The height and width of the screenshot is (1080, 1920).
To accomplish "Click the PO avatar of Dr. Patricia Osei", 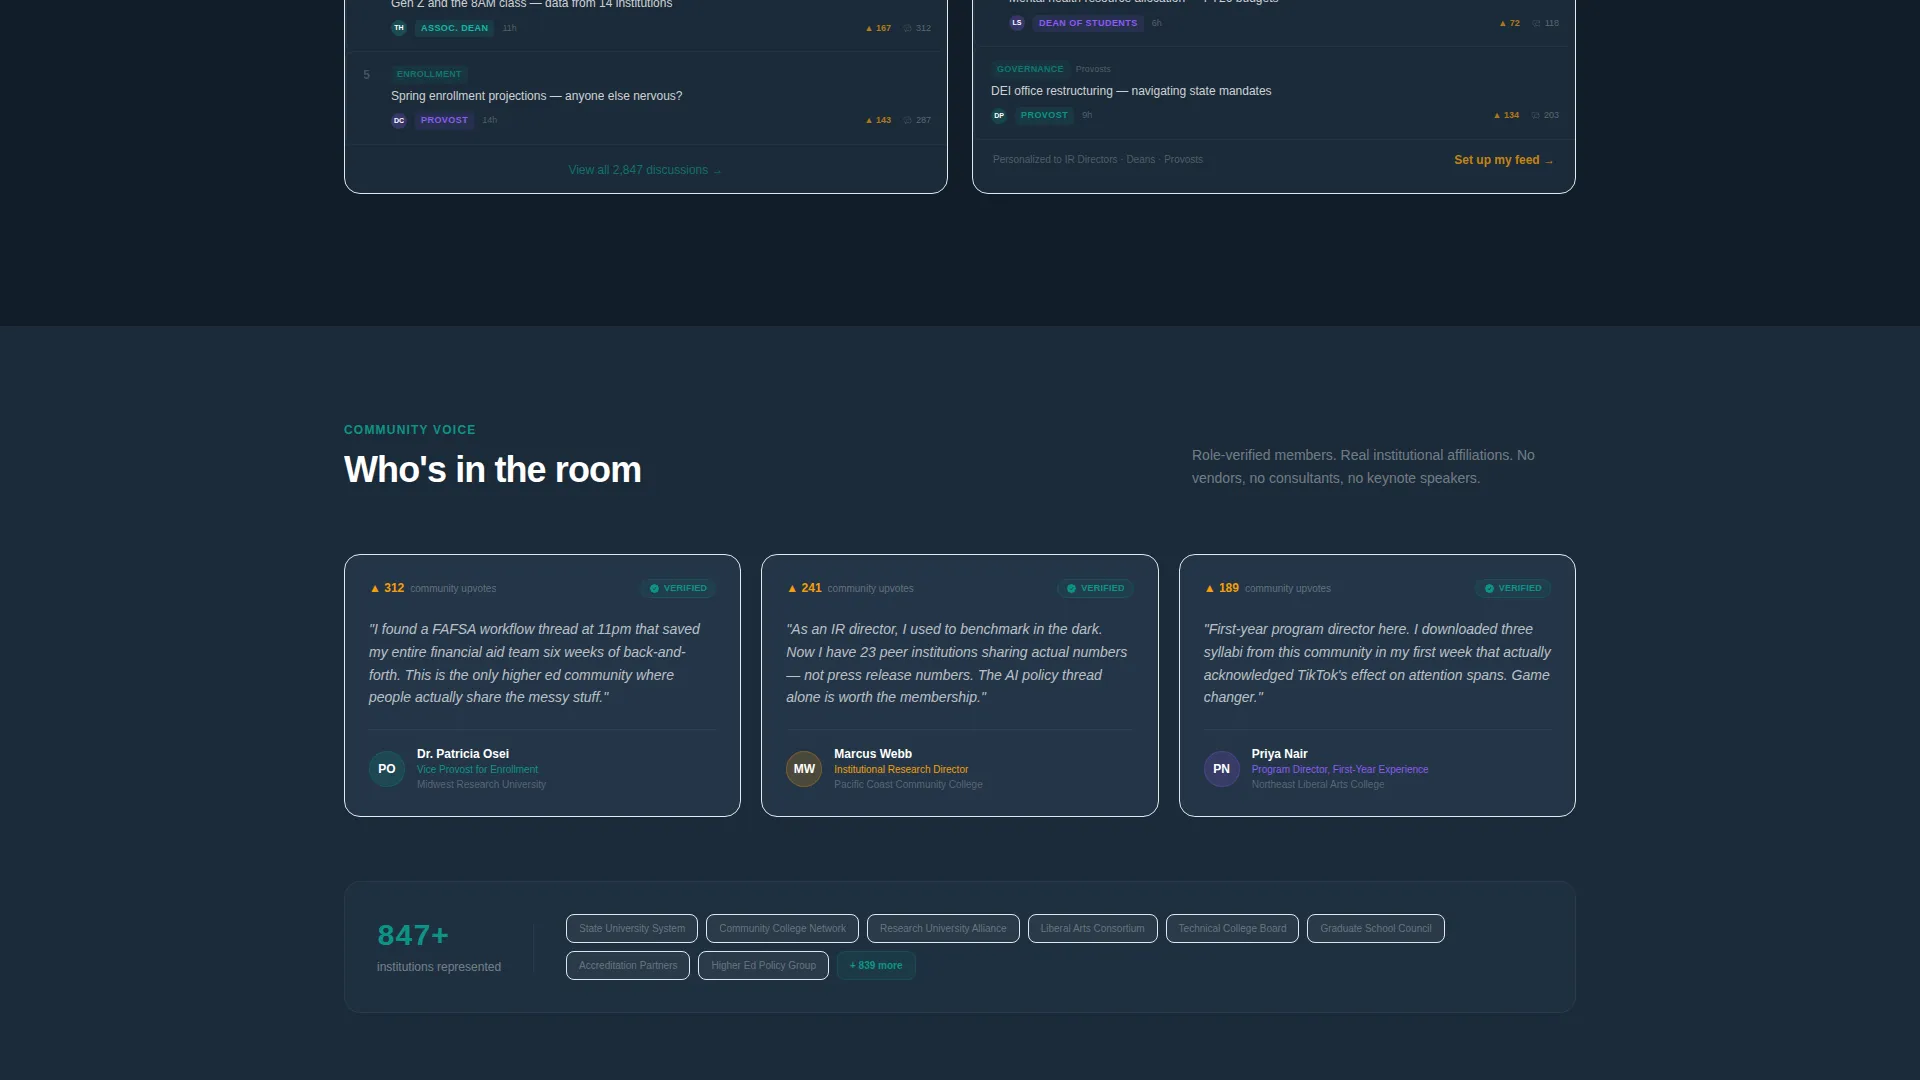I will 387,769.
